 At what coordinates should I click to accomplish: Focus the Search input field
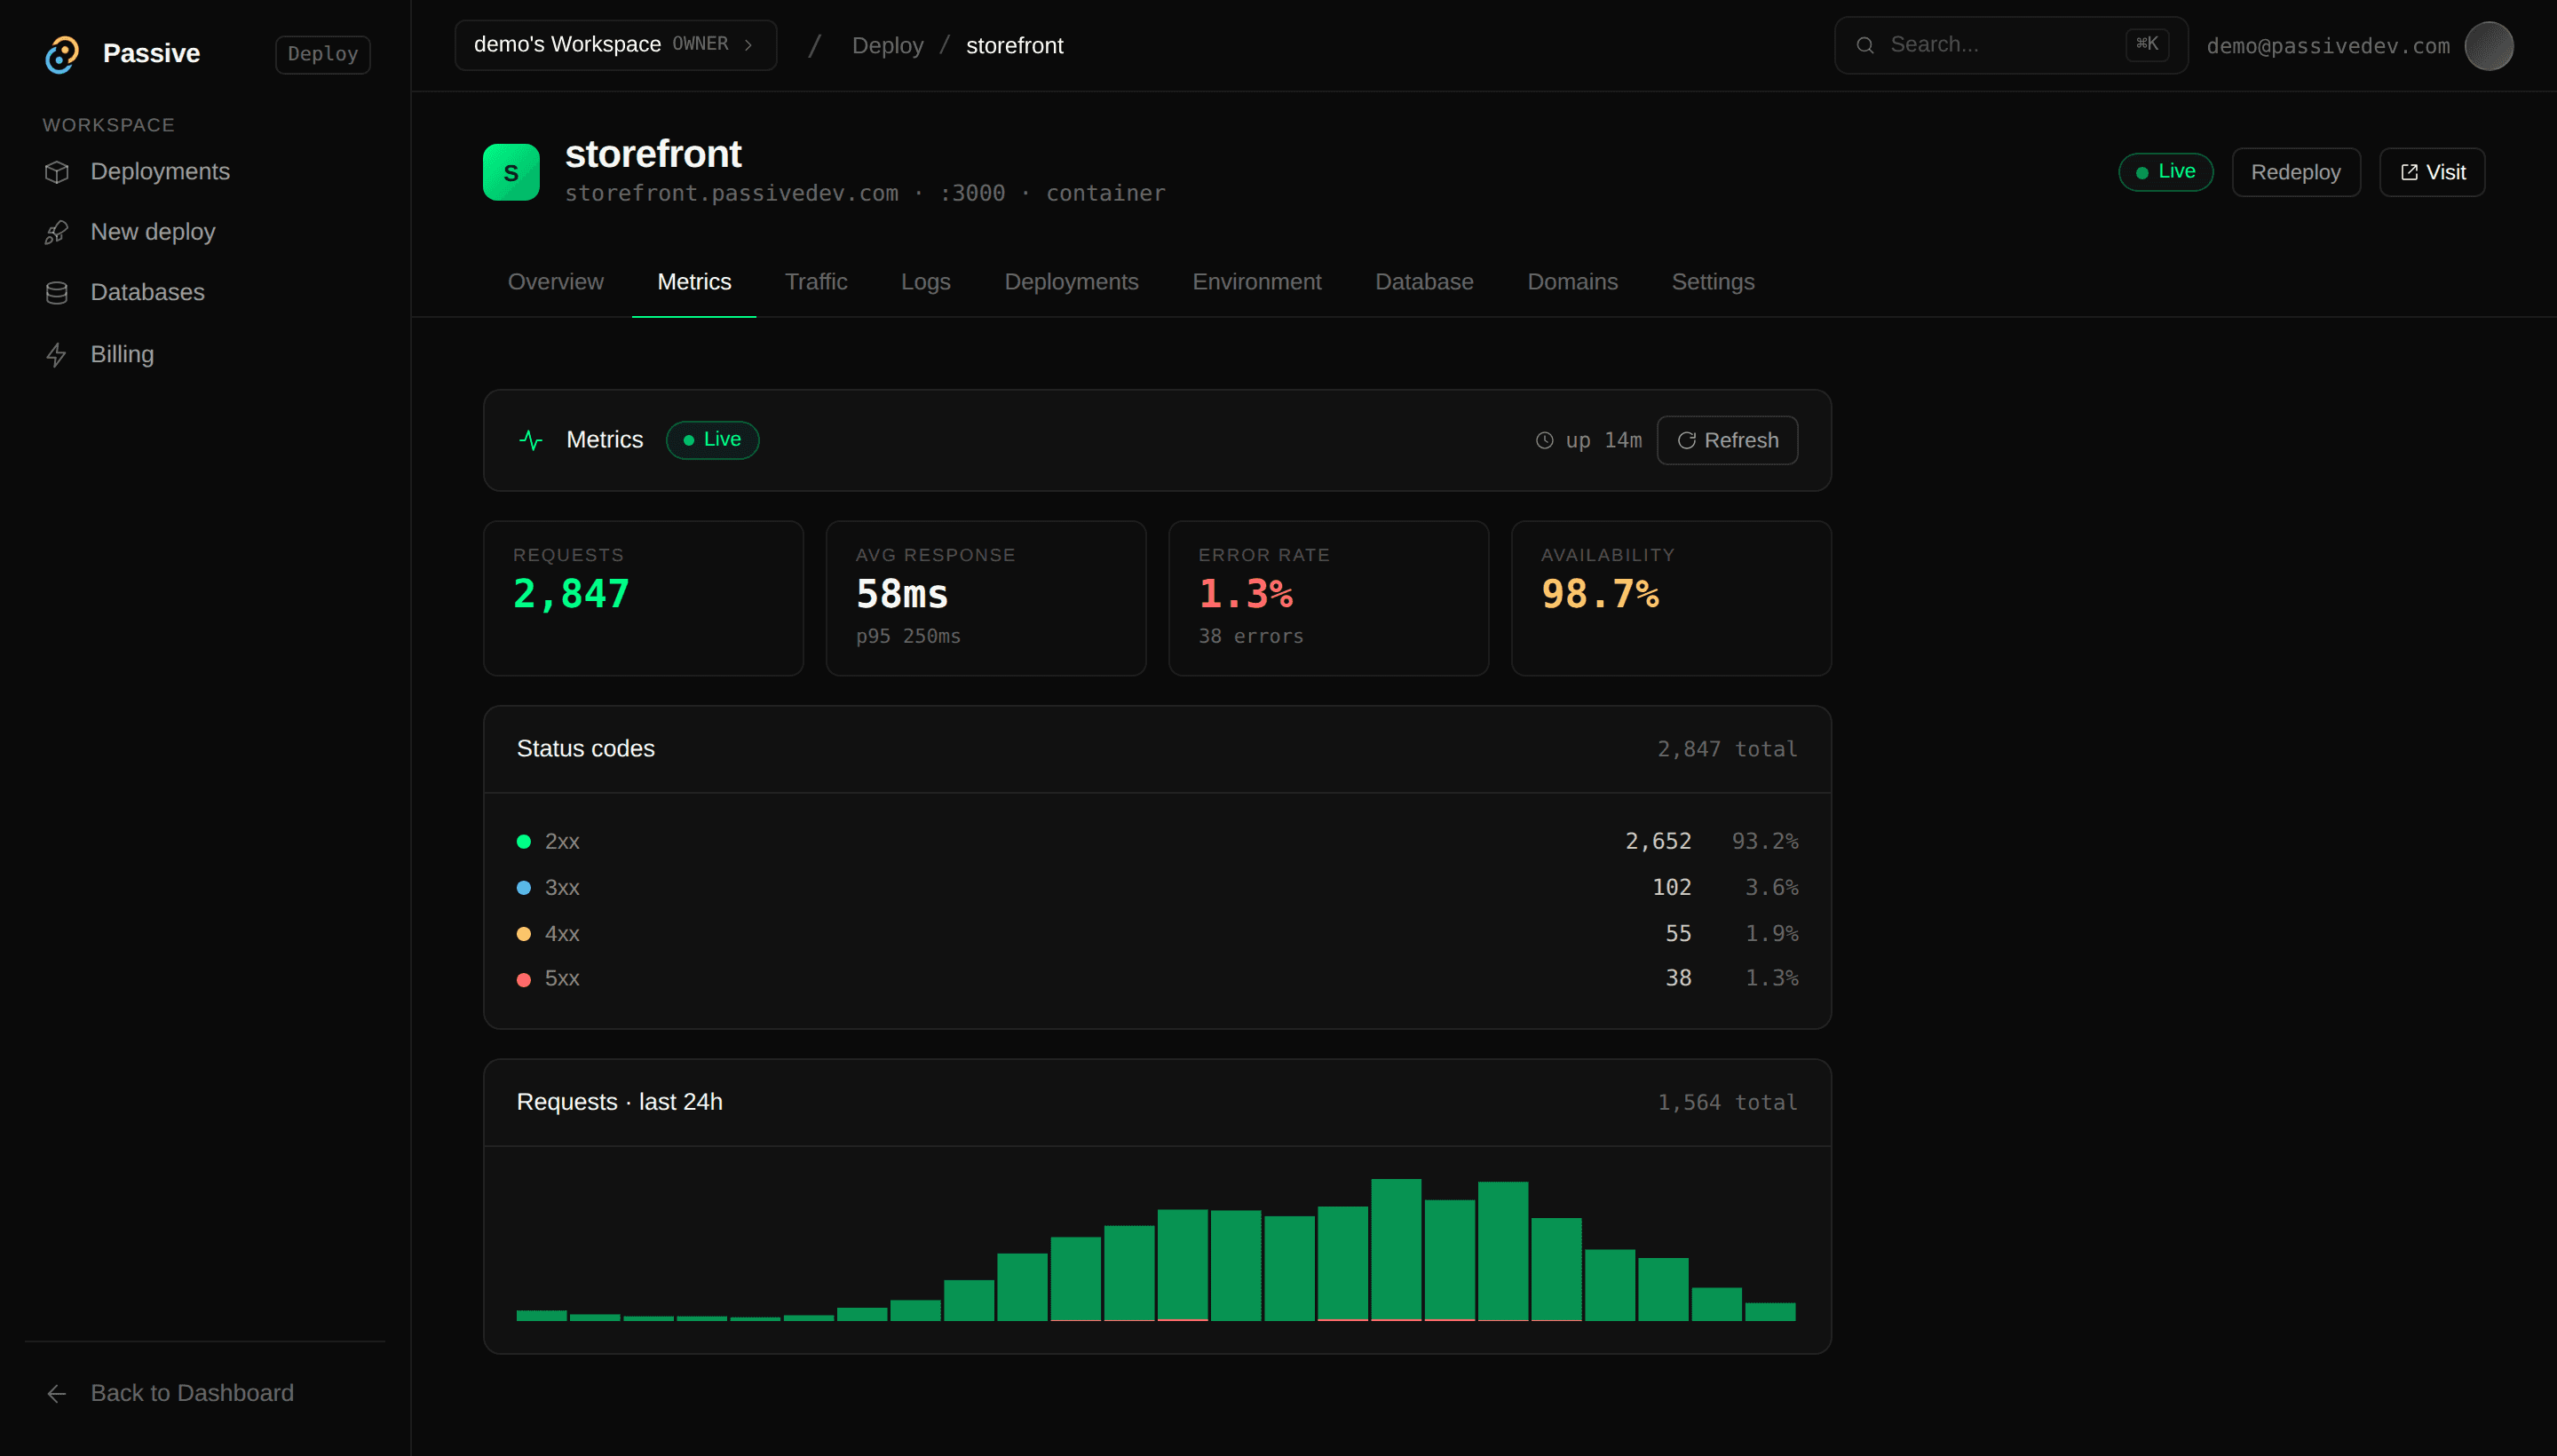pyautogui.click(x=2011, y=45)
